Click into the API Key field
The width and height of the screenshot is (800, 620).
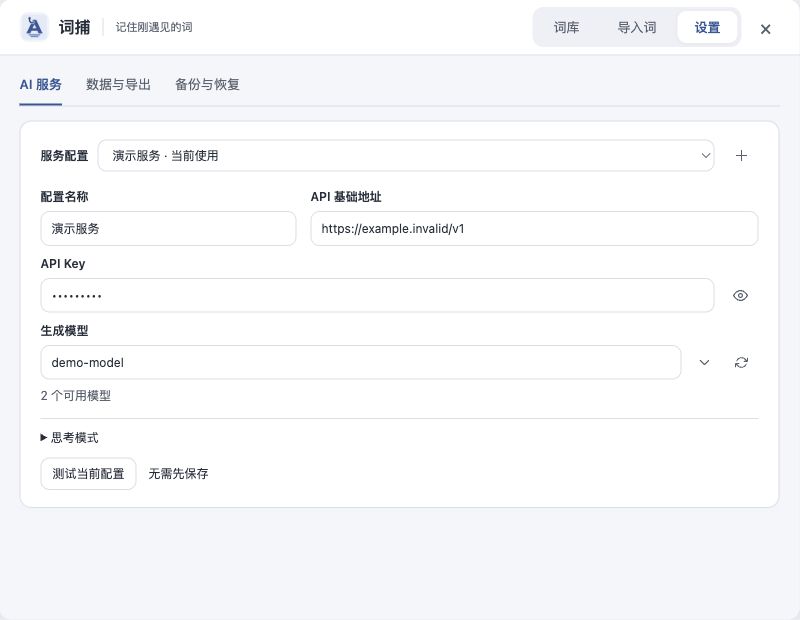(377, 295)
